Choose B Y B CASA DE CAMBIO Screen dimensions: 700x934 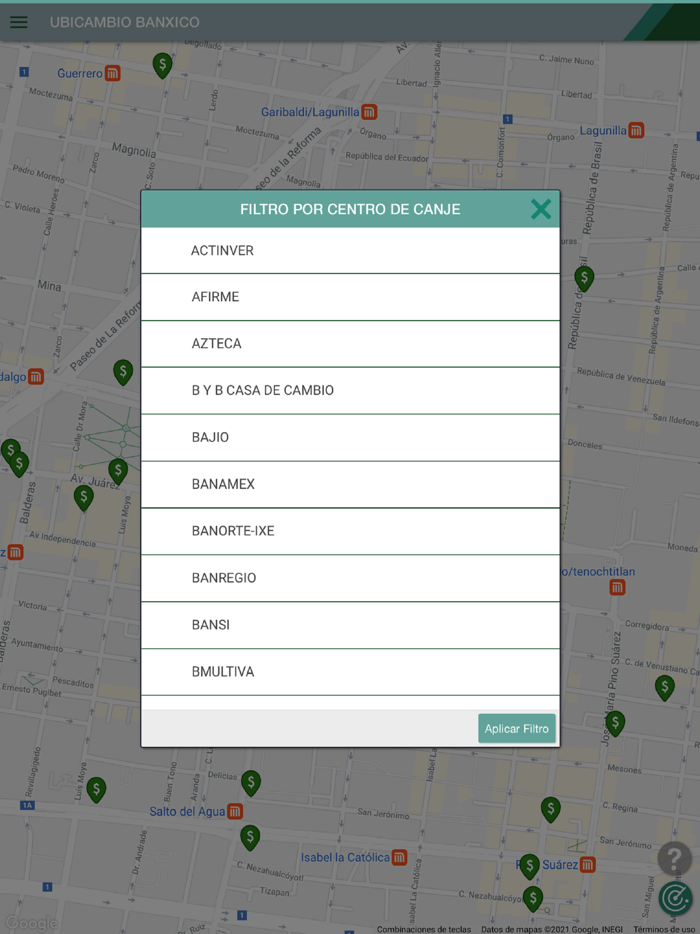click(350, 390)
